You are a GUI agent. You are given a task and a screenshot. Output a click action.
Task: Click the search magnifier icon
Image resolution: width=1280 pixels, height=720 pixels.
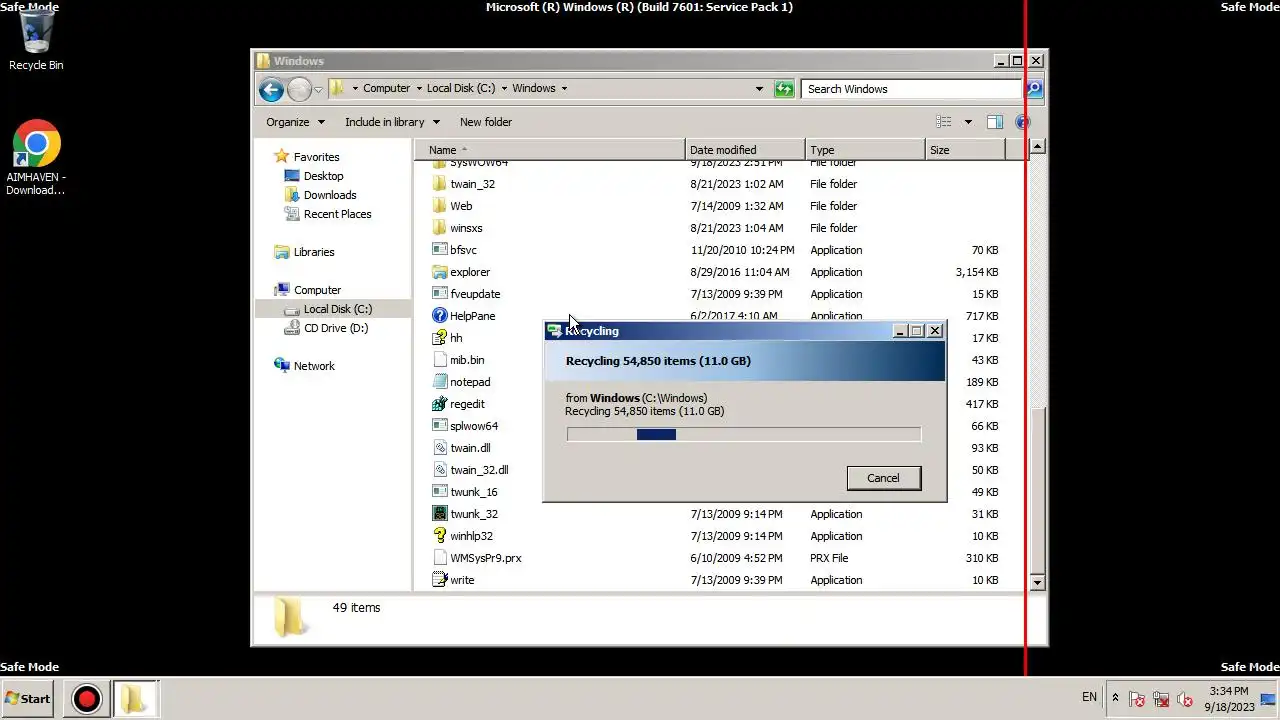[1034, 89]
